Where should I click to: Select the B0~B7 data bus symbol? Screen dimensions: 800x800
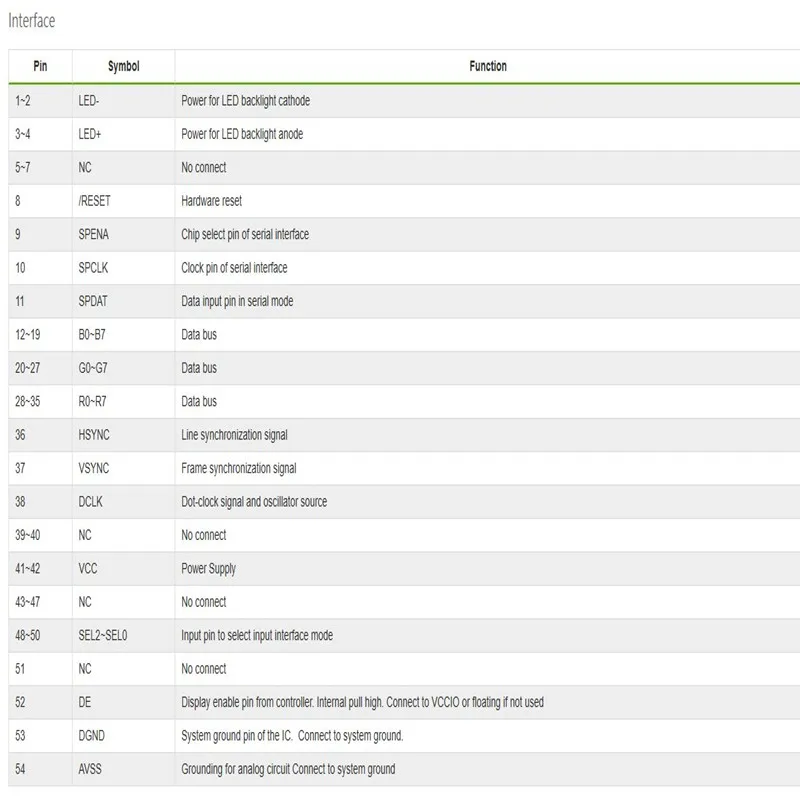tap(92, 335)
